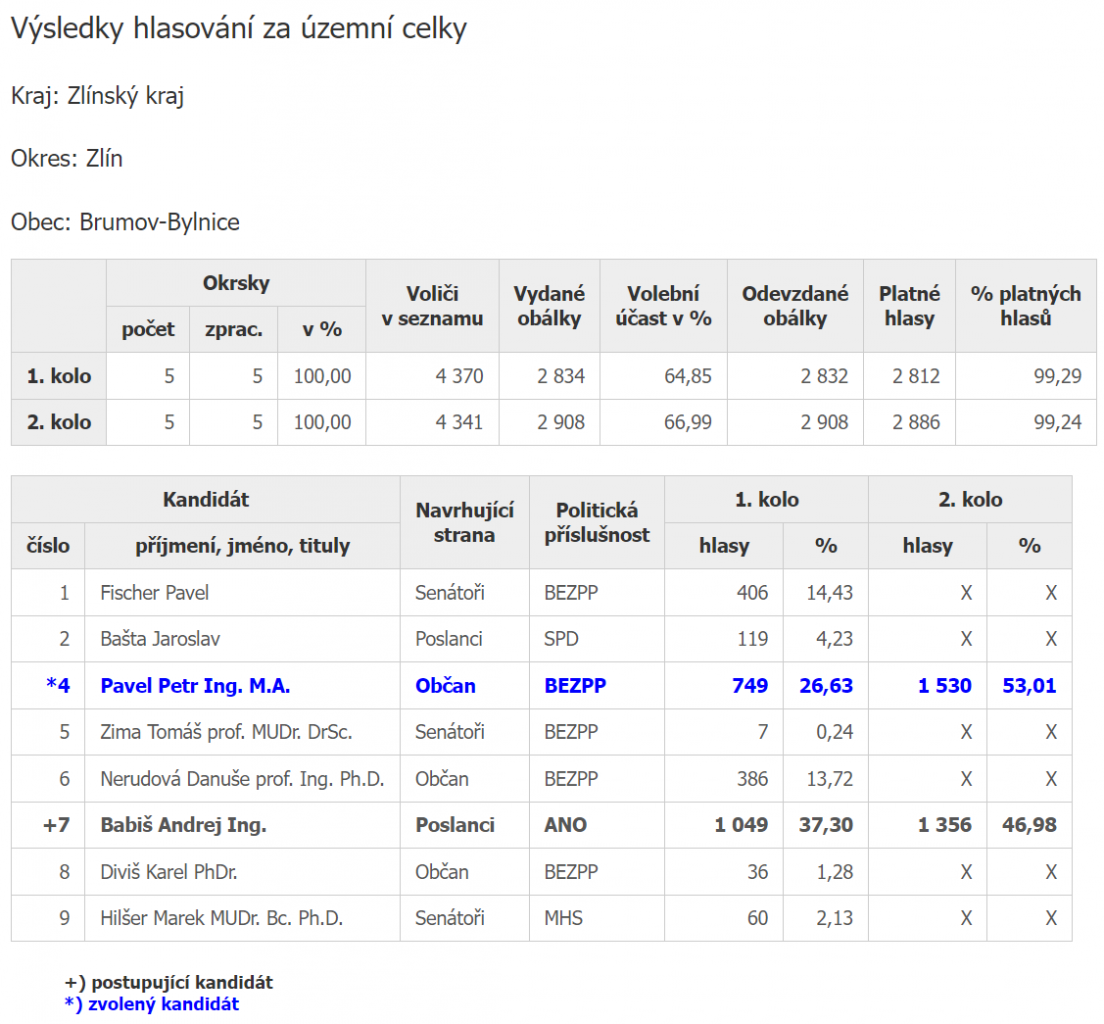Image resolution: width=1104 pixels, height=1024 pixels.
Task: Click the 'Voliči v seznamu' column header
Action: pyautogui.click(x=432, y=306)
